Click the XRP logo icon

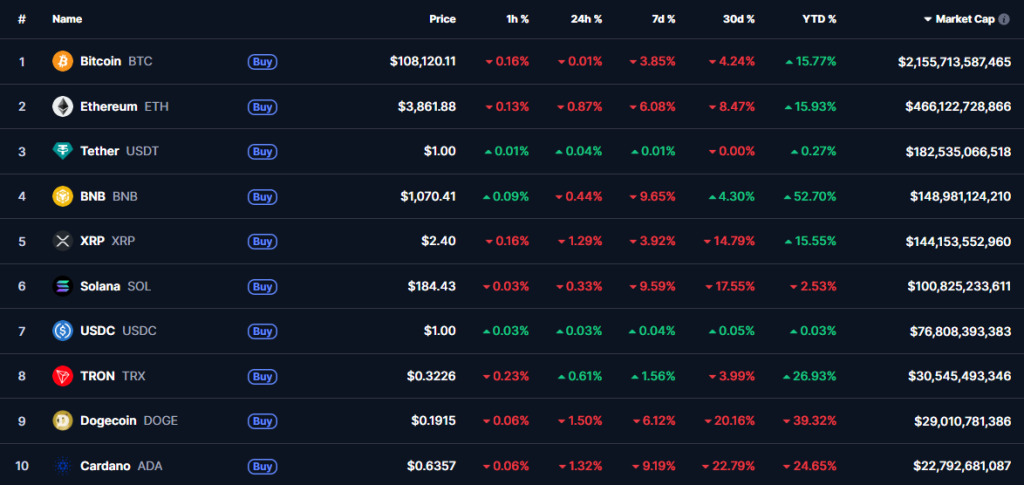click(x=62, y=241)
